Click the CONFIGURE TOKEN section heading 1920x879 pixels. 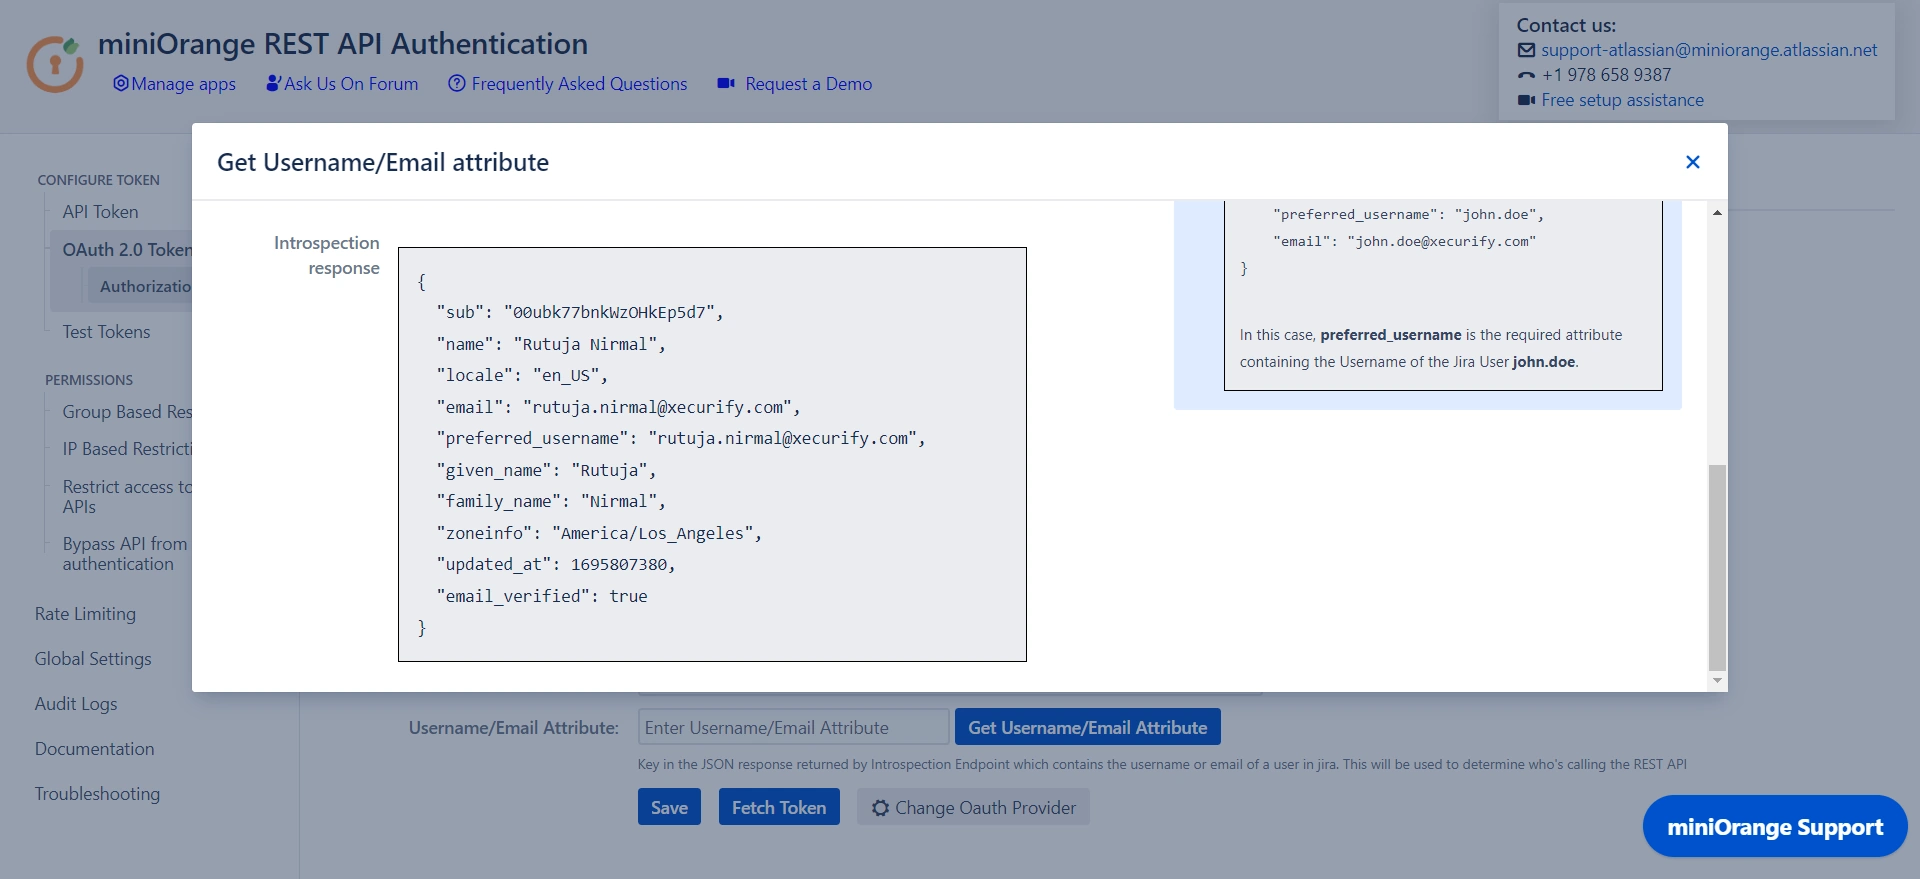coord(98,180)
